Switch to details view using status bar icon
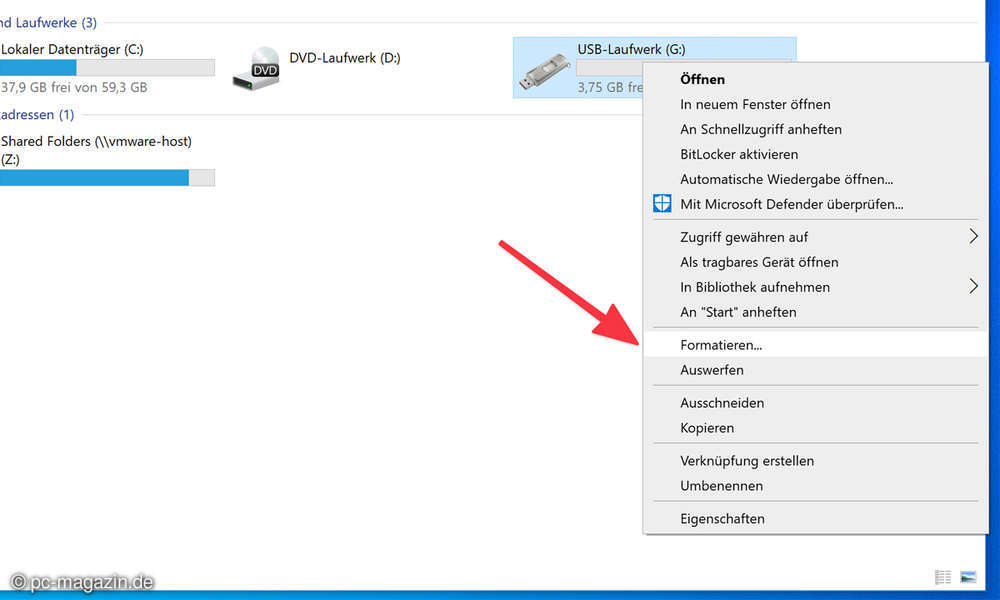This screenshot has height=600, width=1000. point(942,577)
